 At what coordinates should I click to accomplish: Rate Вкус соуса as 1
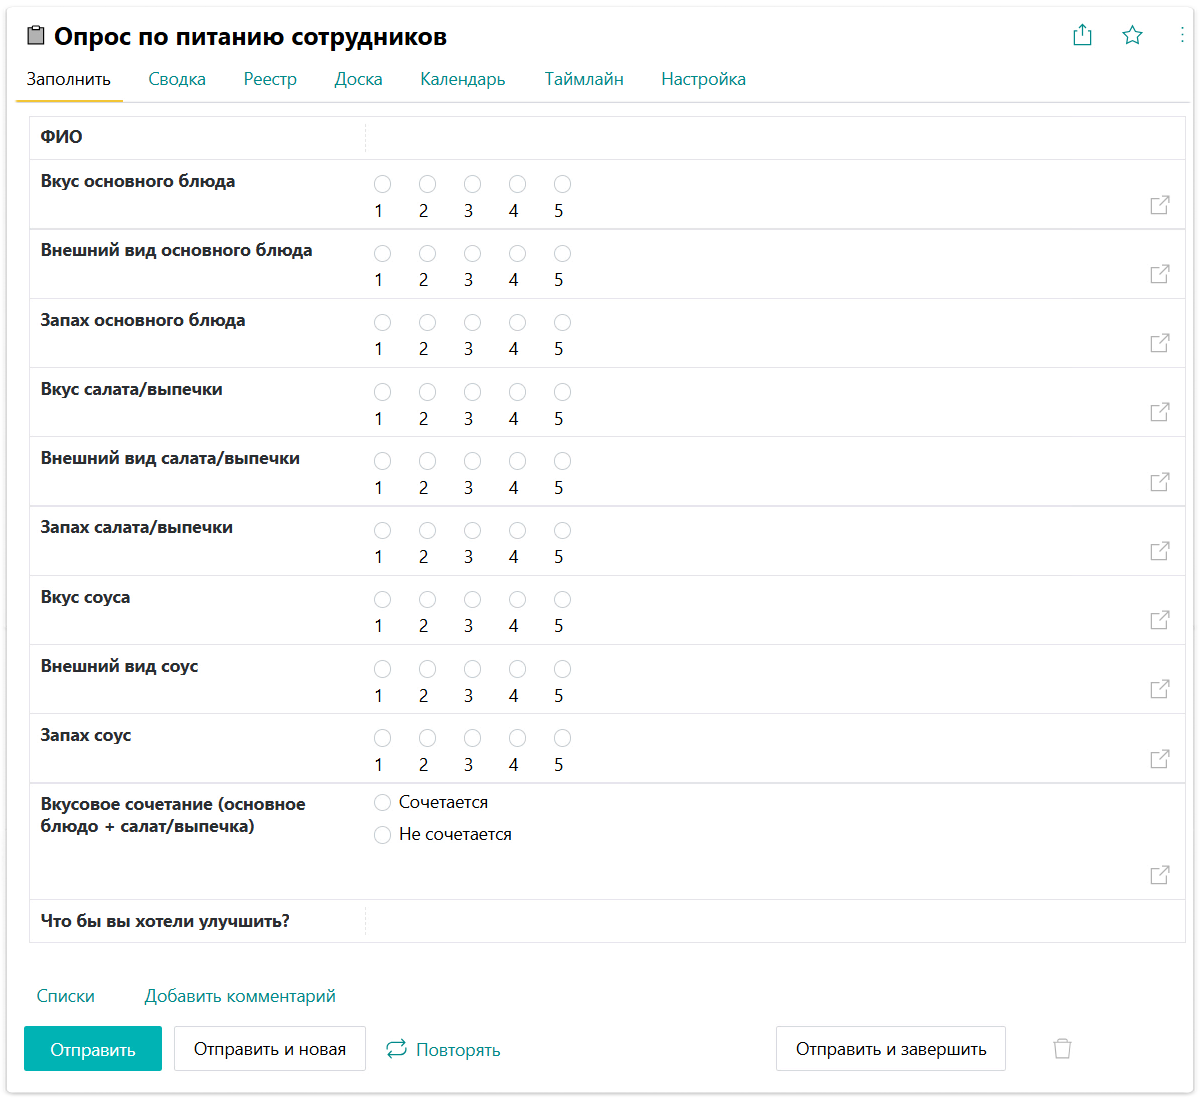coord(382,599)
